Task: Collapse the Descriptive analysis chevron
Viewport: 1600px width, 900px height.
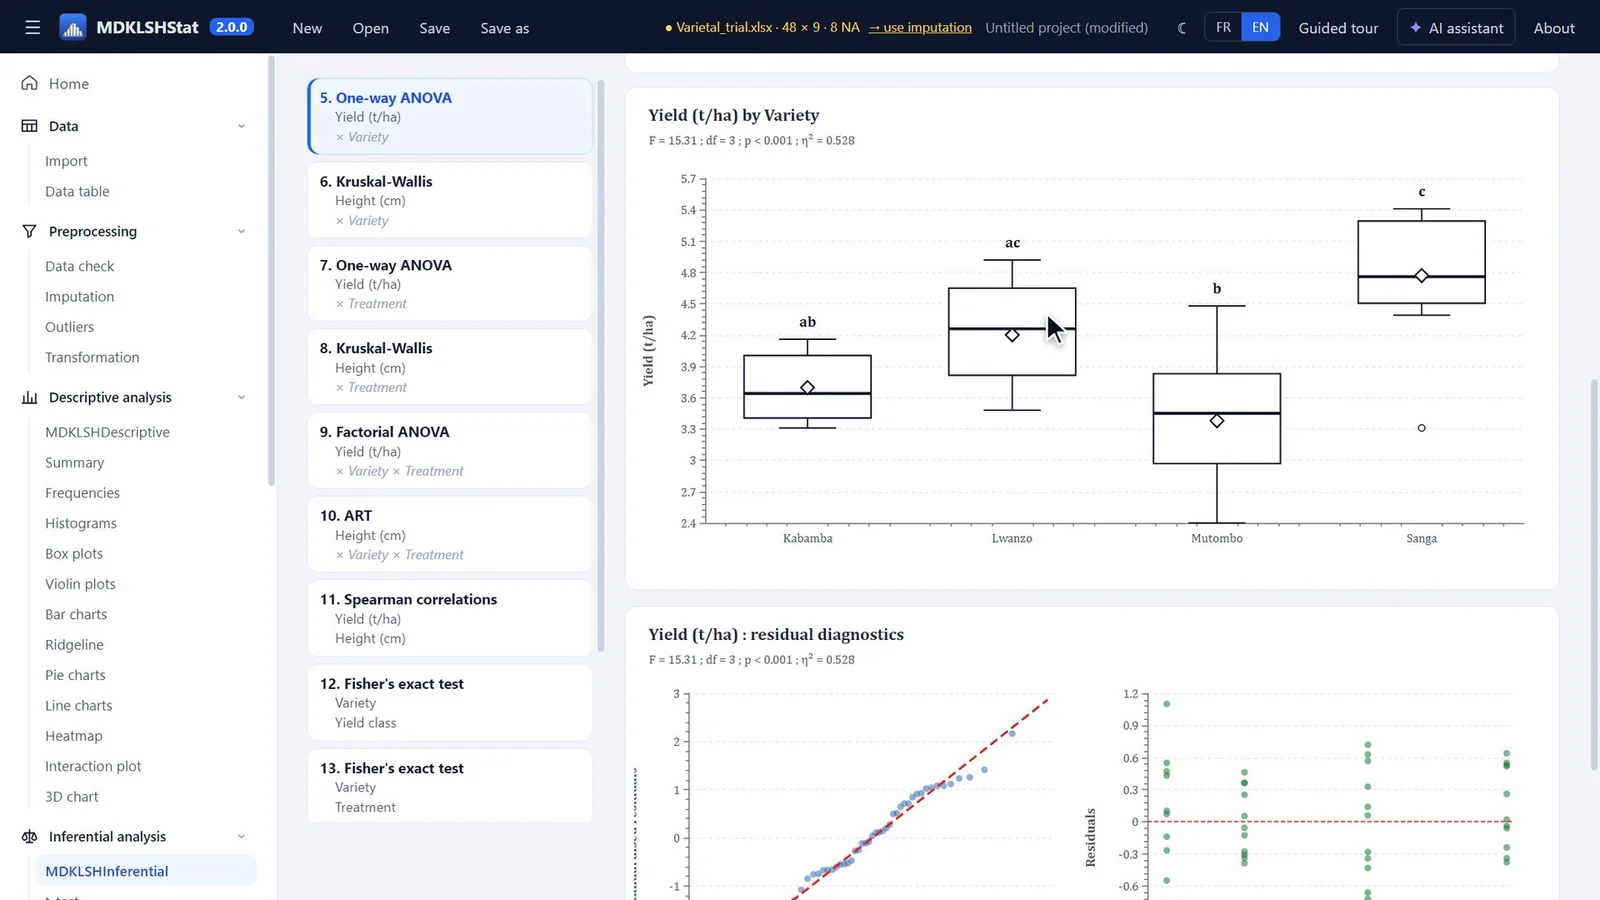Action: tap(241, 397)
